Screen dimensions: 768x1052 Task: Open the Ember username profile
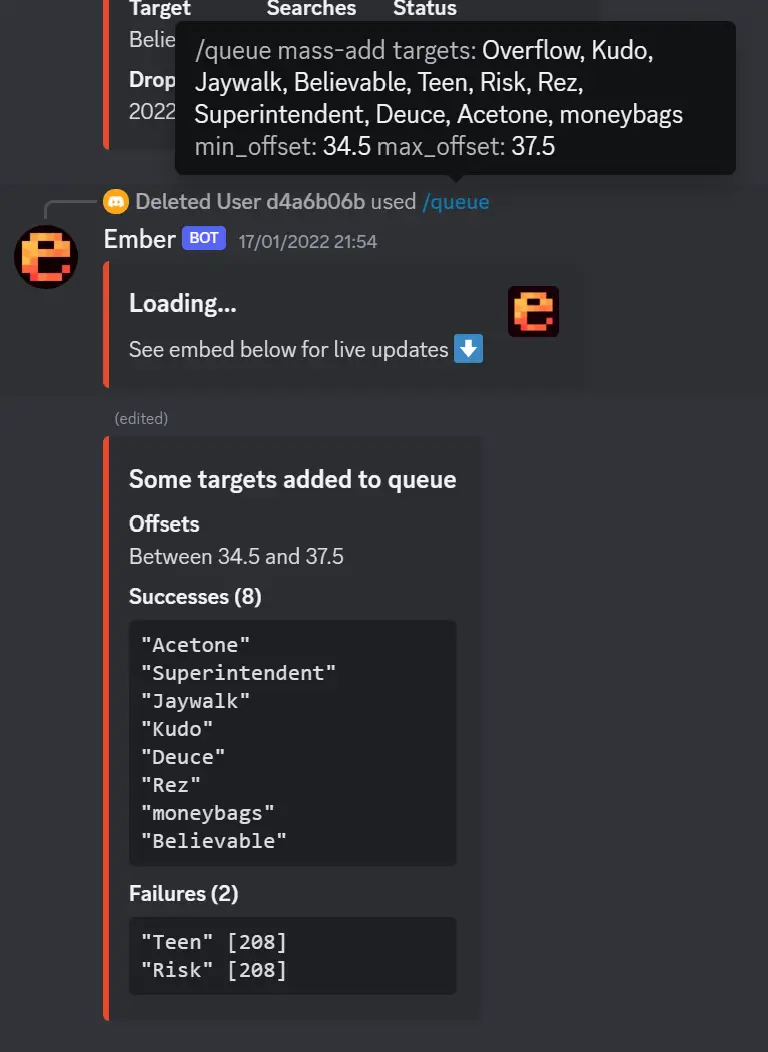(139, 239)
